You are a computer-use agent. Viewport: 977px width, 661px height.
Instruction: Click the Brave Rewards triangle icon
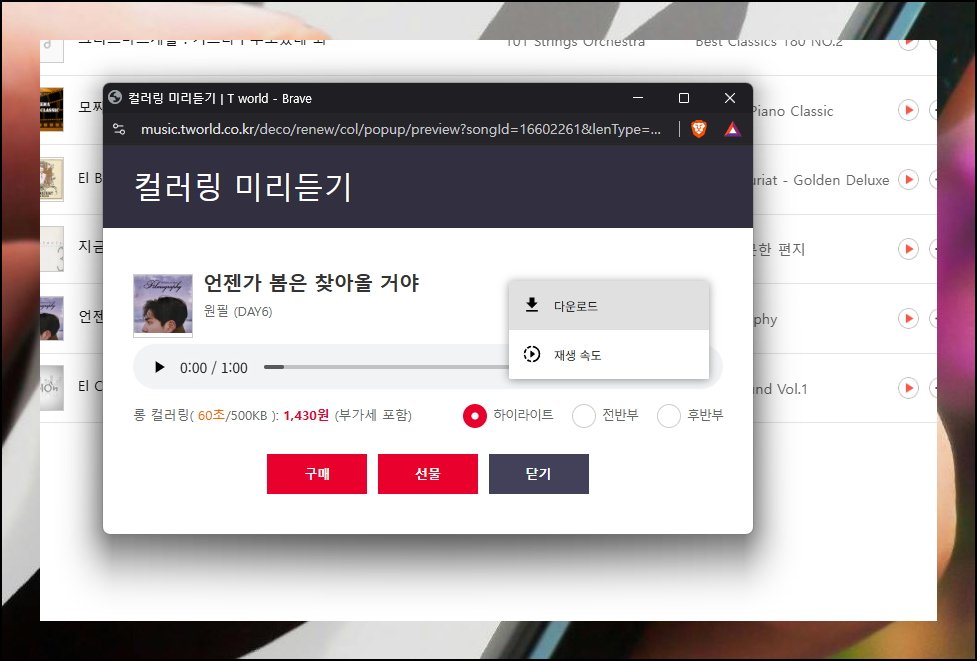[732, 130]
